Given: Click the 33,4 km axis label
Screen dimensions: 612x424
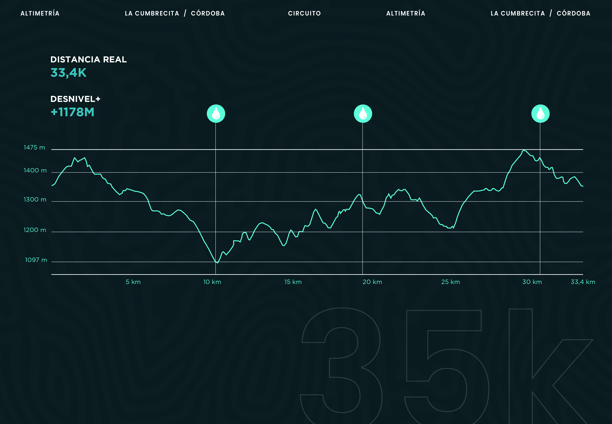Looking at the screenshot, I should click(583, 282).
